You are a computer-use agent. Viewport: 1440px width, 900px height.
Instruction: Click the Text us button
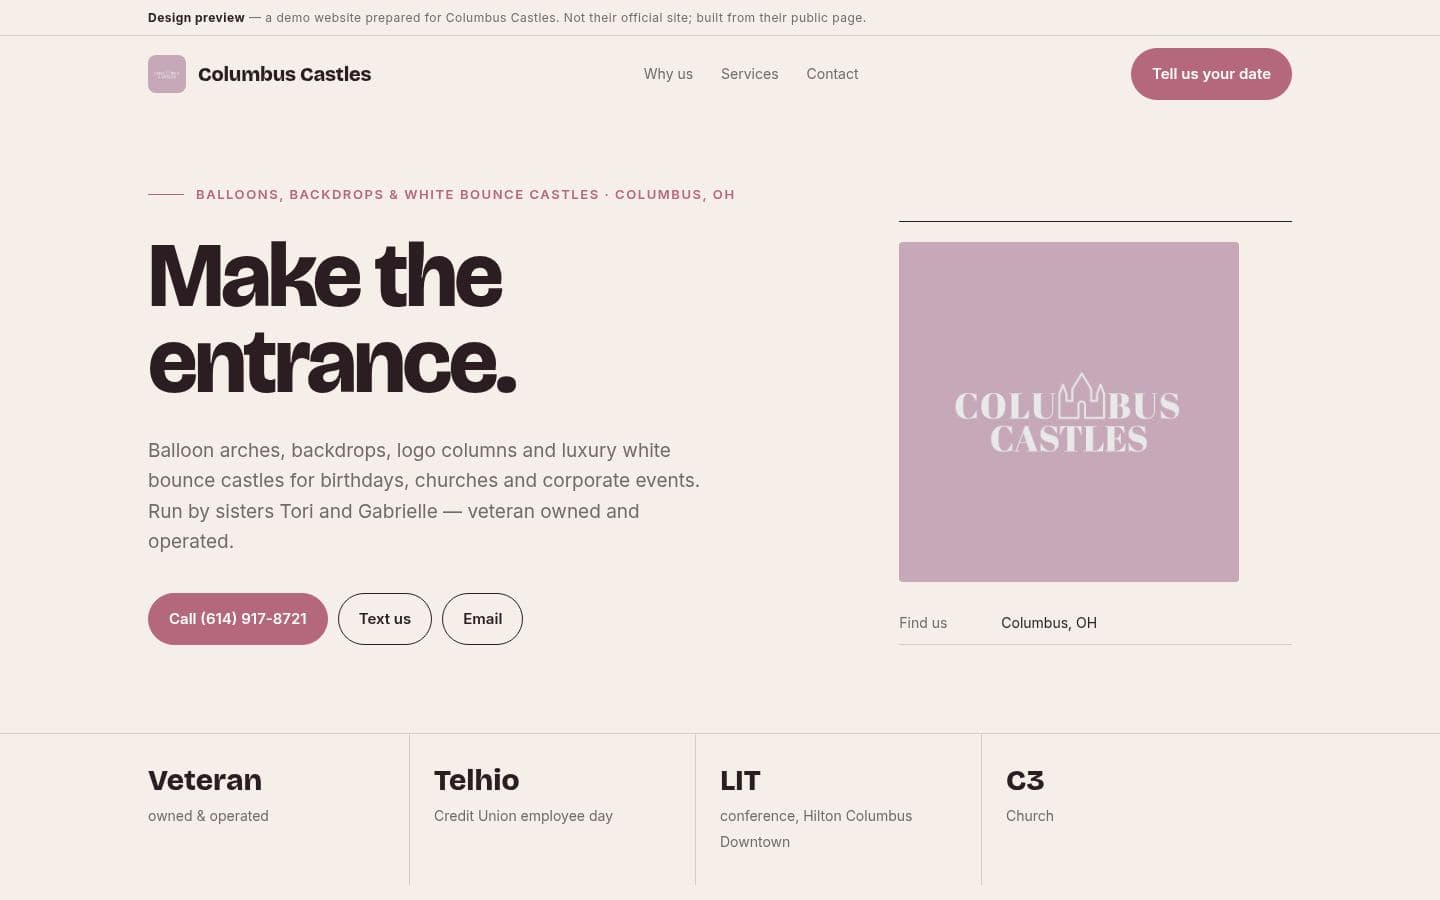coord(385,619)
